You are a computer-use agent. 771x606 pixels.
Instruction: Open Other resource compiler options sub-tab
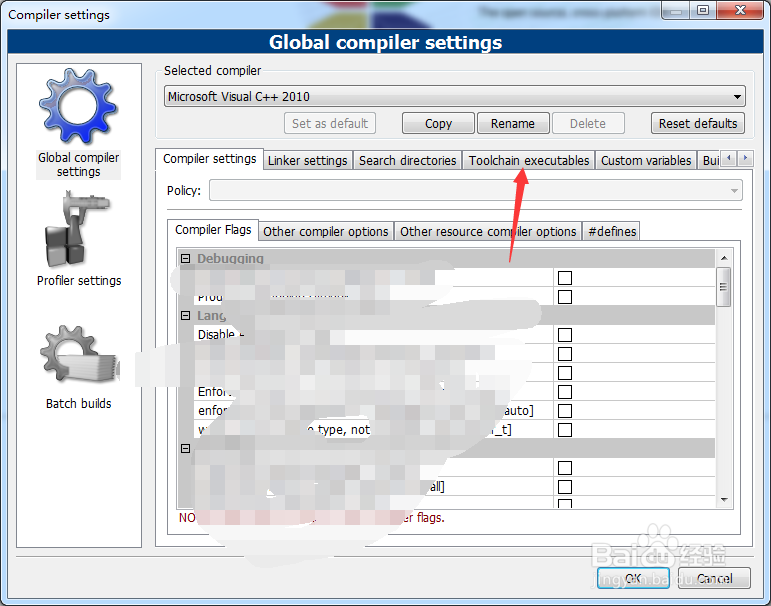[488, 232]
